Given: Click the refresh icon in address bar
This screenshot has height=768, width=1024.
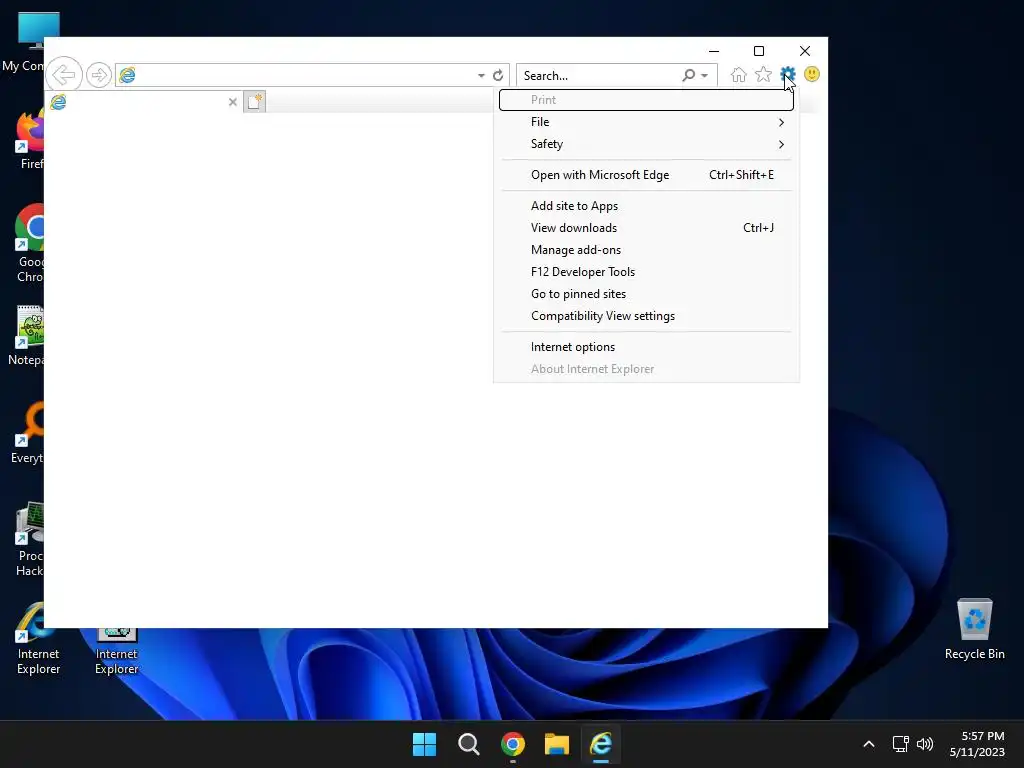Looking at the screenshot, I should [x=498, y=75].
